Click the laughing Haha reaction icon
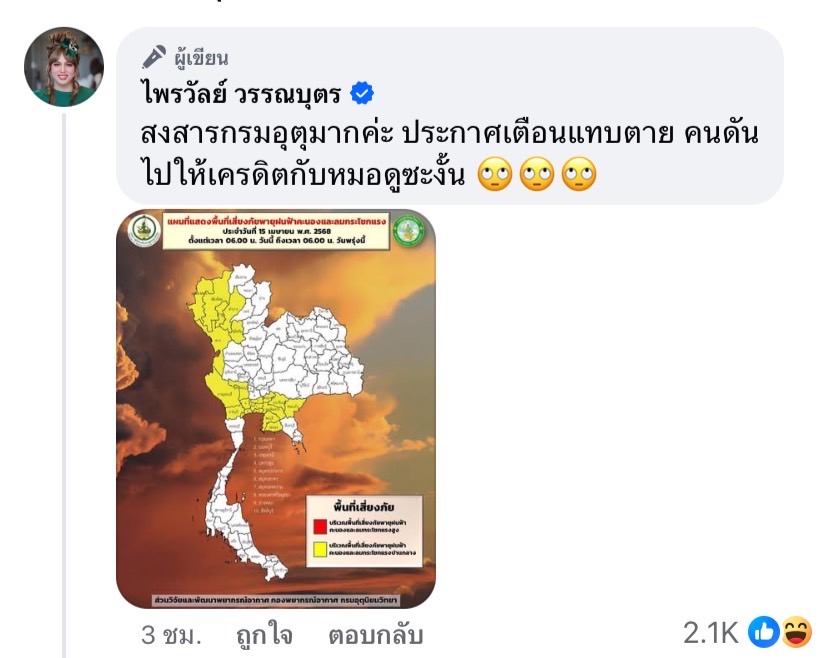 [x=796, y=632]
